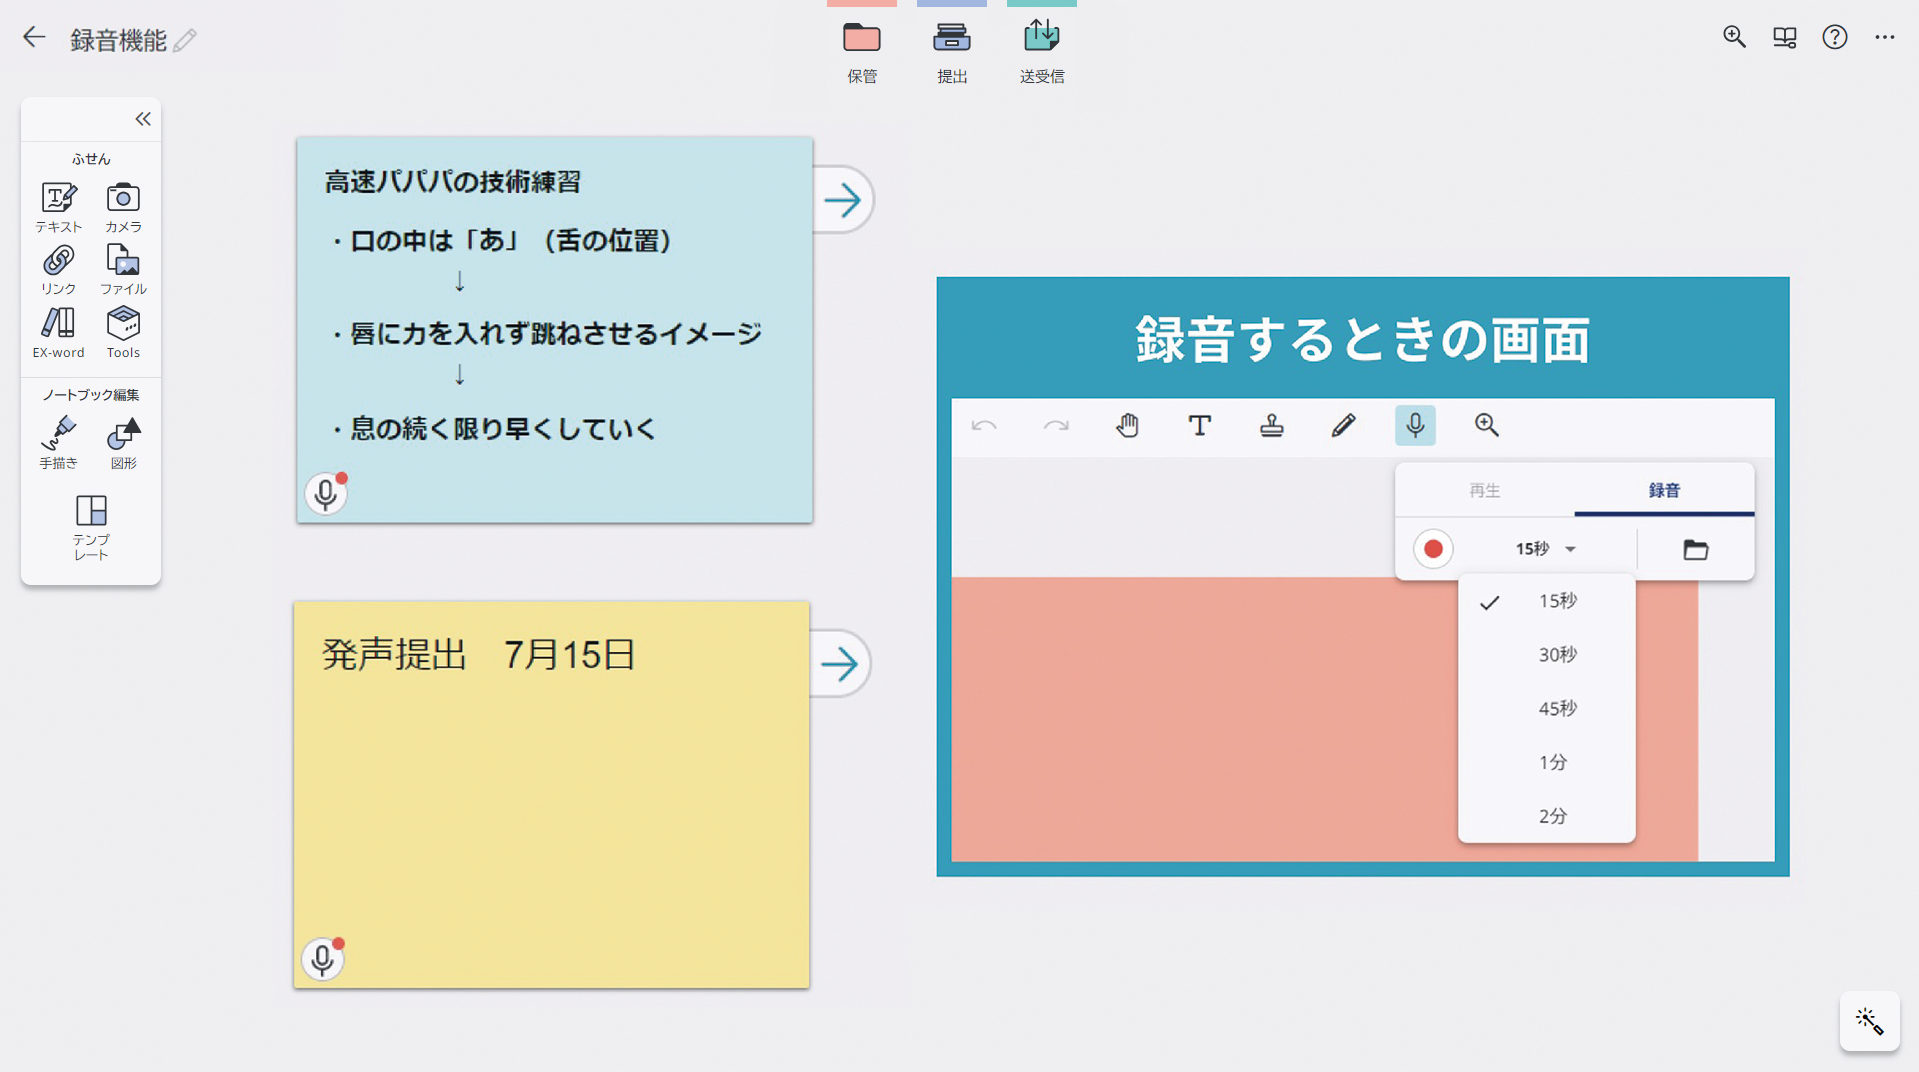Expand the 15秒 duration dropdown
Image resolution: width=1919 pixels, height=1072 pixels.
(x=1545, y=549)
